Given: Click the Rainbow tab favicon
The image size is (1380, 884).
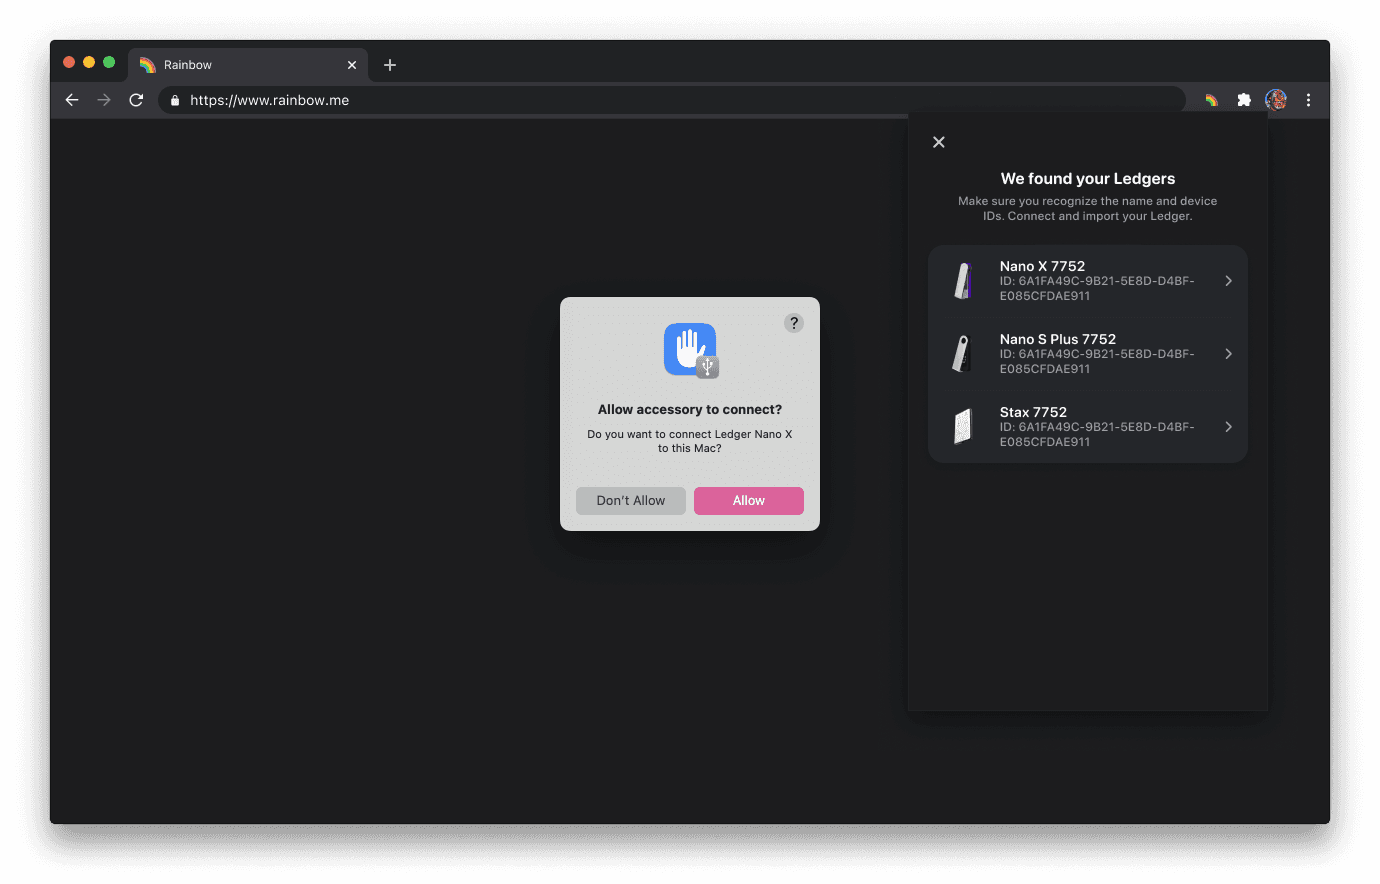Looking at the screenshot, I should click(148, 65).
